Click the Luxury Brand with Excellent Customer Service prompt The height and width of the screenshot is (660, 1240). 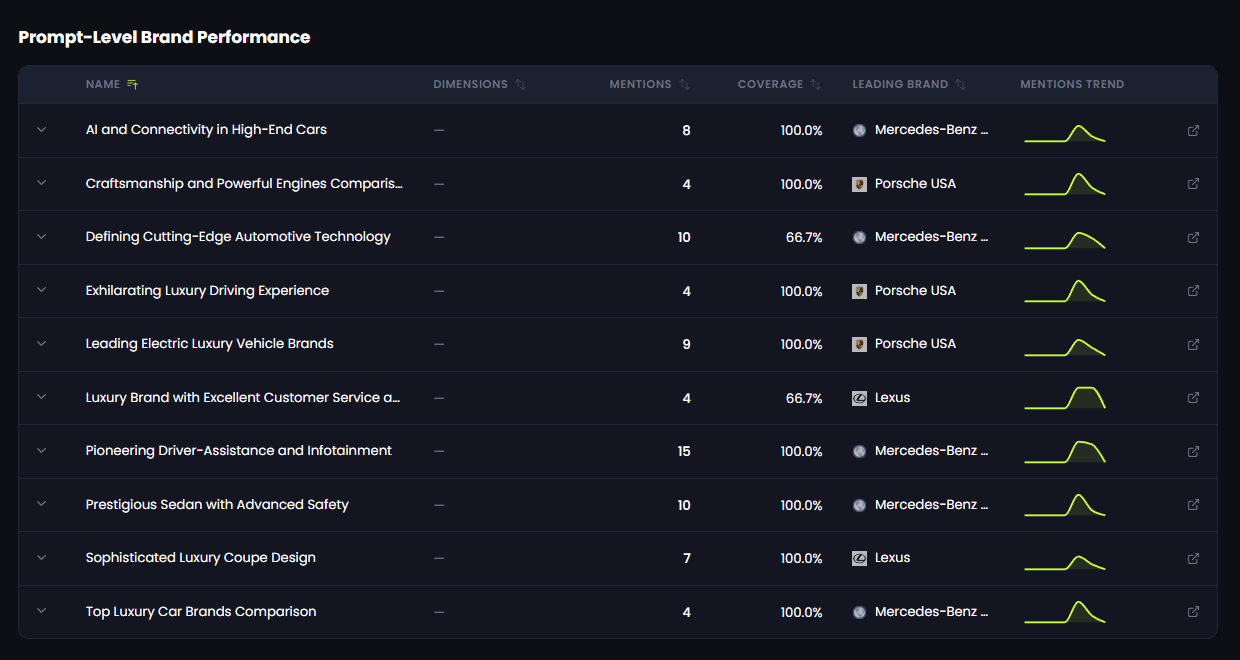[242, 398]
